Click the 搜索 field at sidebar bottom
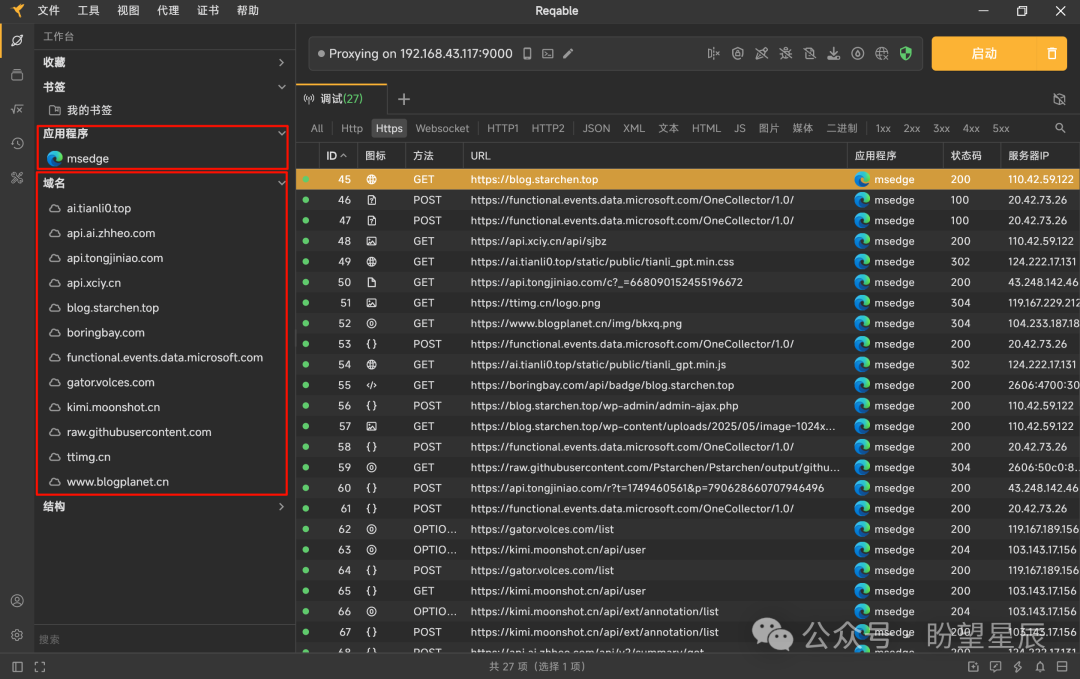The width and height of the screenshot is (1080, 679). [x=164, y=640]
